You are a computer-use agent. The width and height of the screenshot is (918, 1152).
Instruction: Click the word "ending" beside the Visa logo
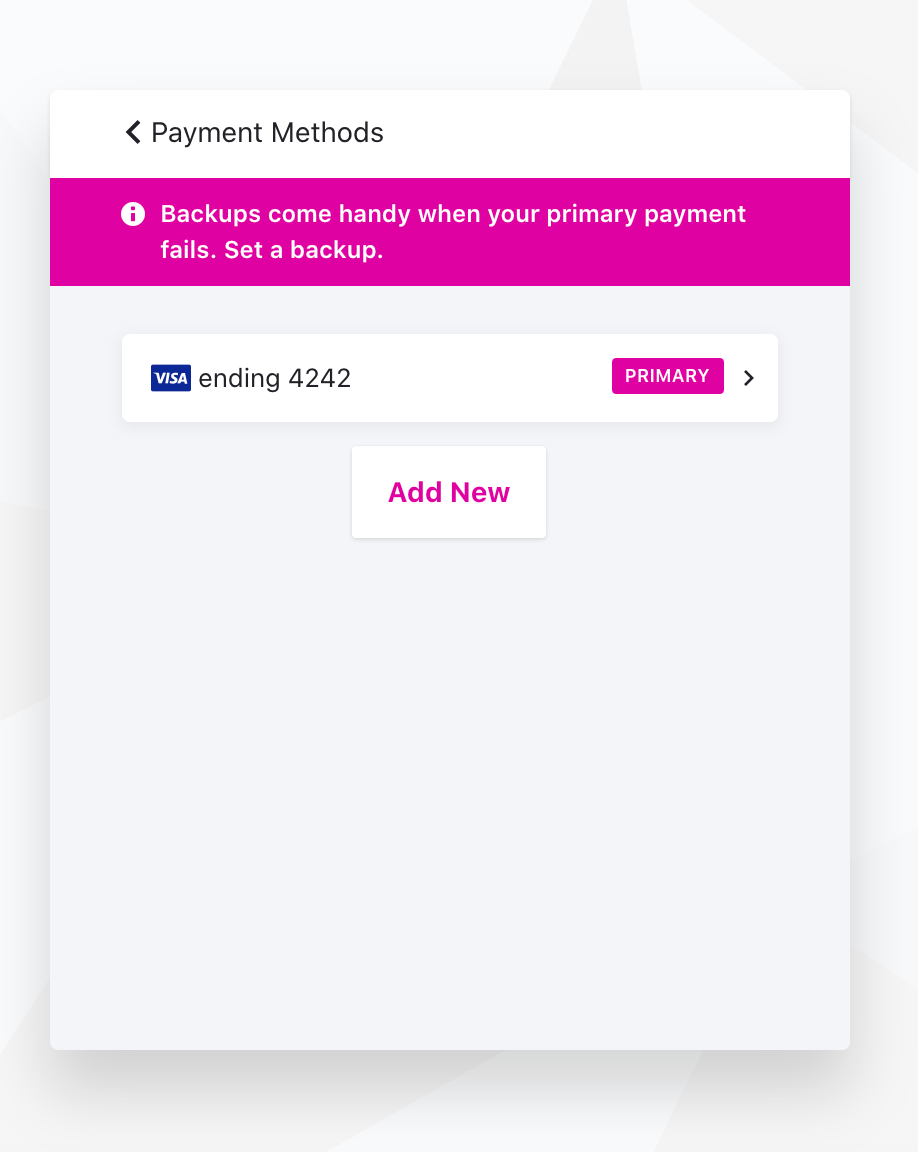pos(239,378)
